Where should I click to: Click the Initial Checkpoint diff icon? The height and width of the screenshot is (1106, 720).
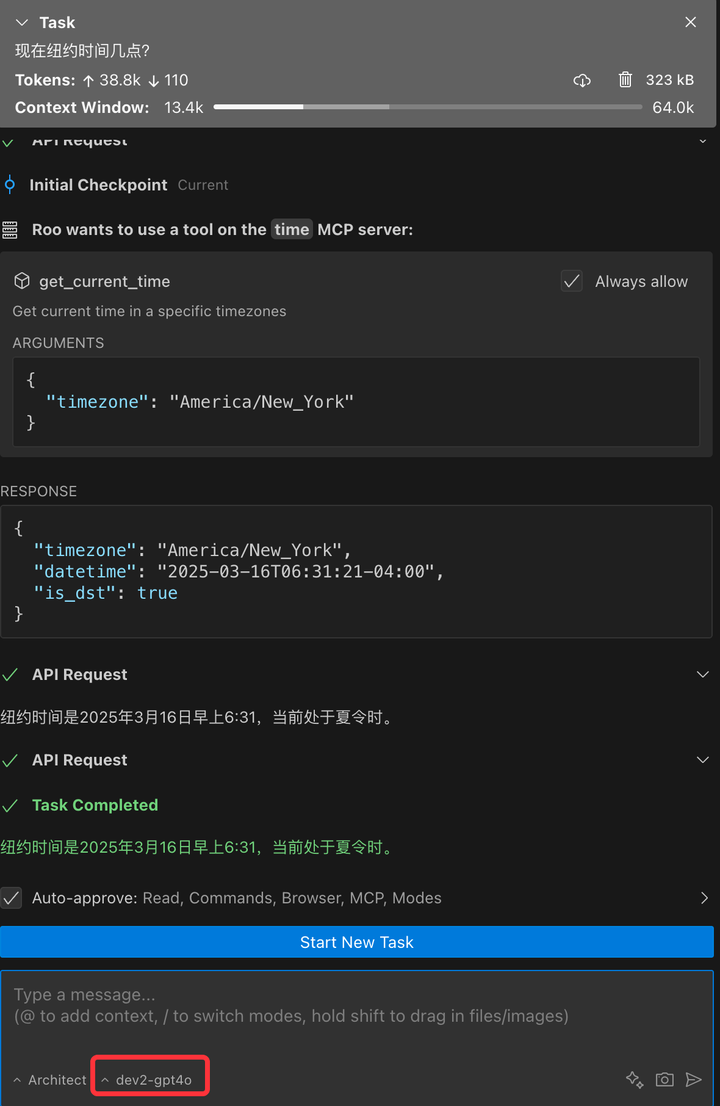coord(11,185)
